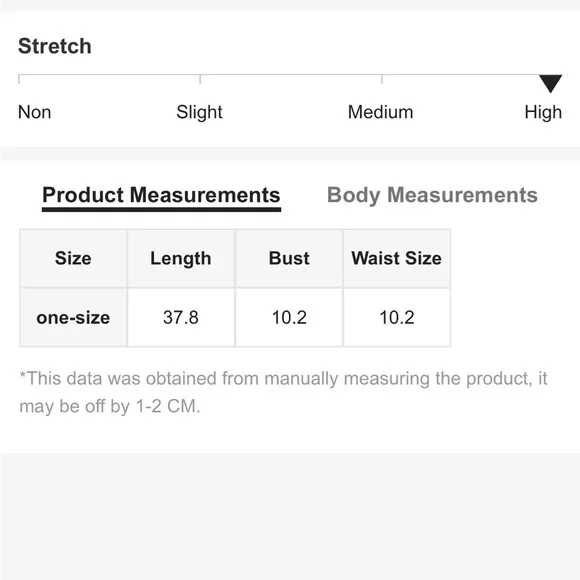The width and height of the screenshot is (580, 580).
Task: Click the Size column header
Action: (73, 258)
